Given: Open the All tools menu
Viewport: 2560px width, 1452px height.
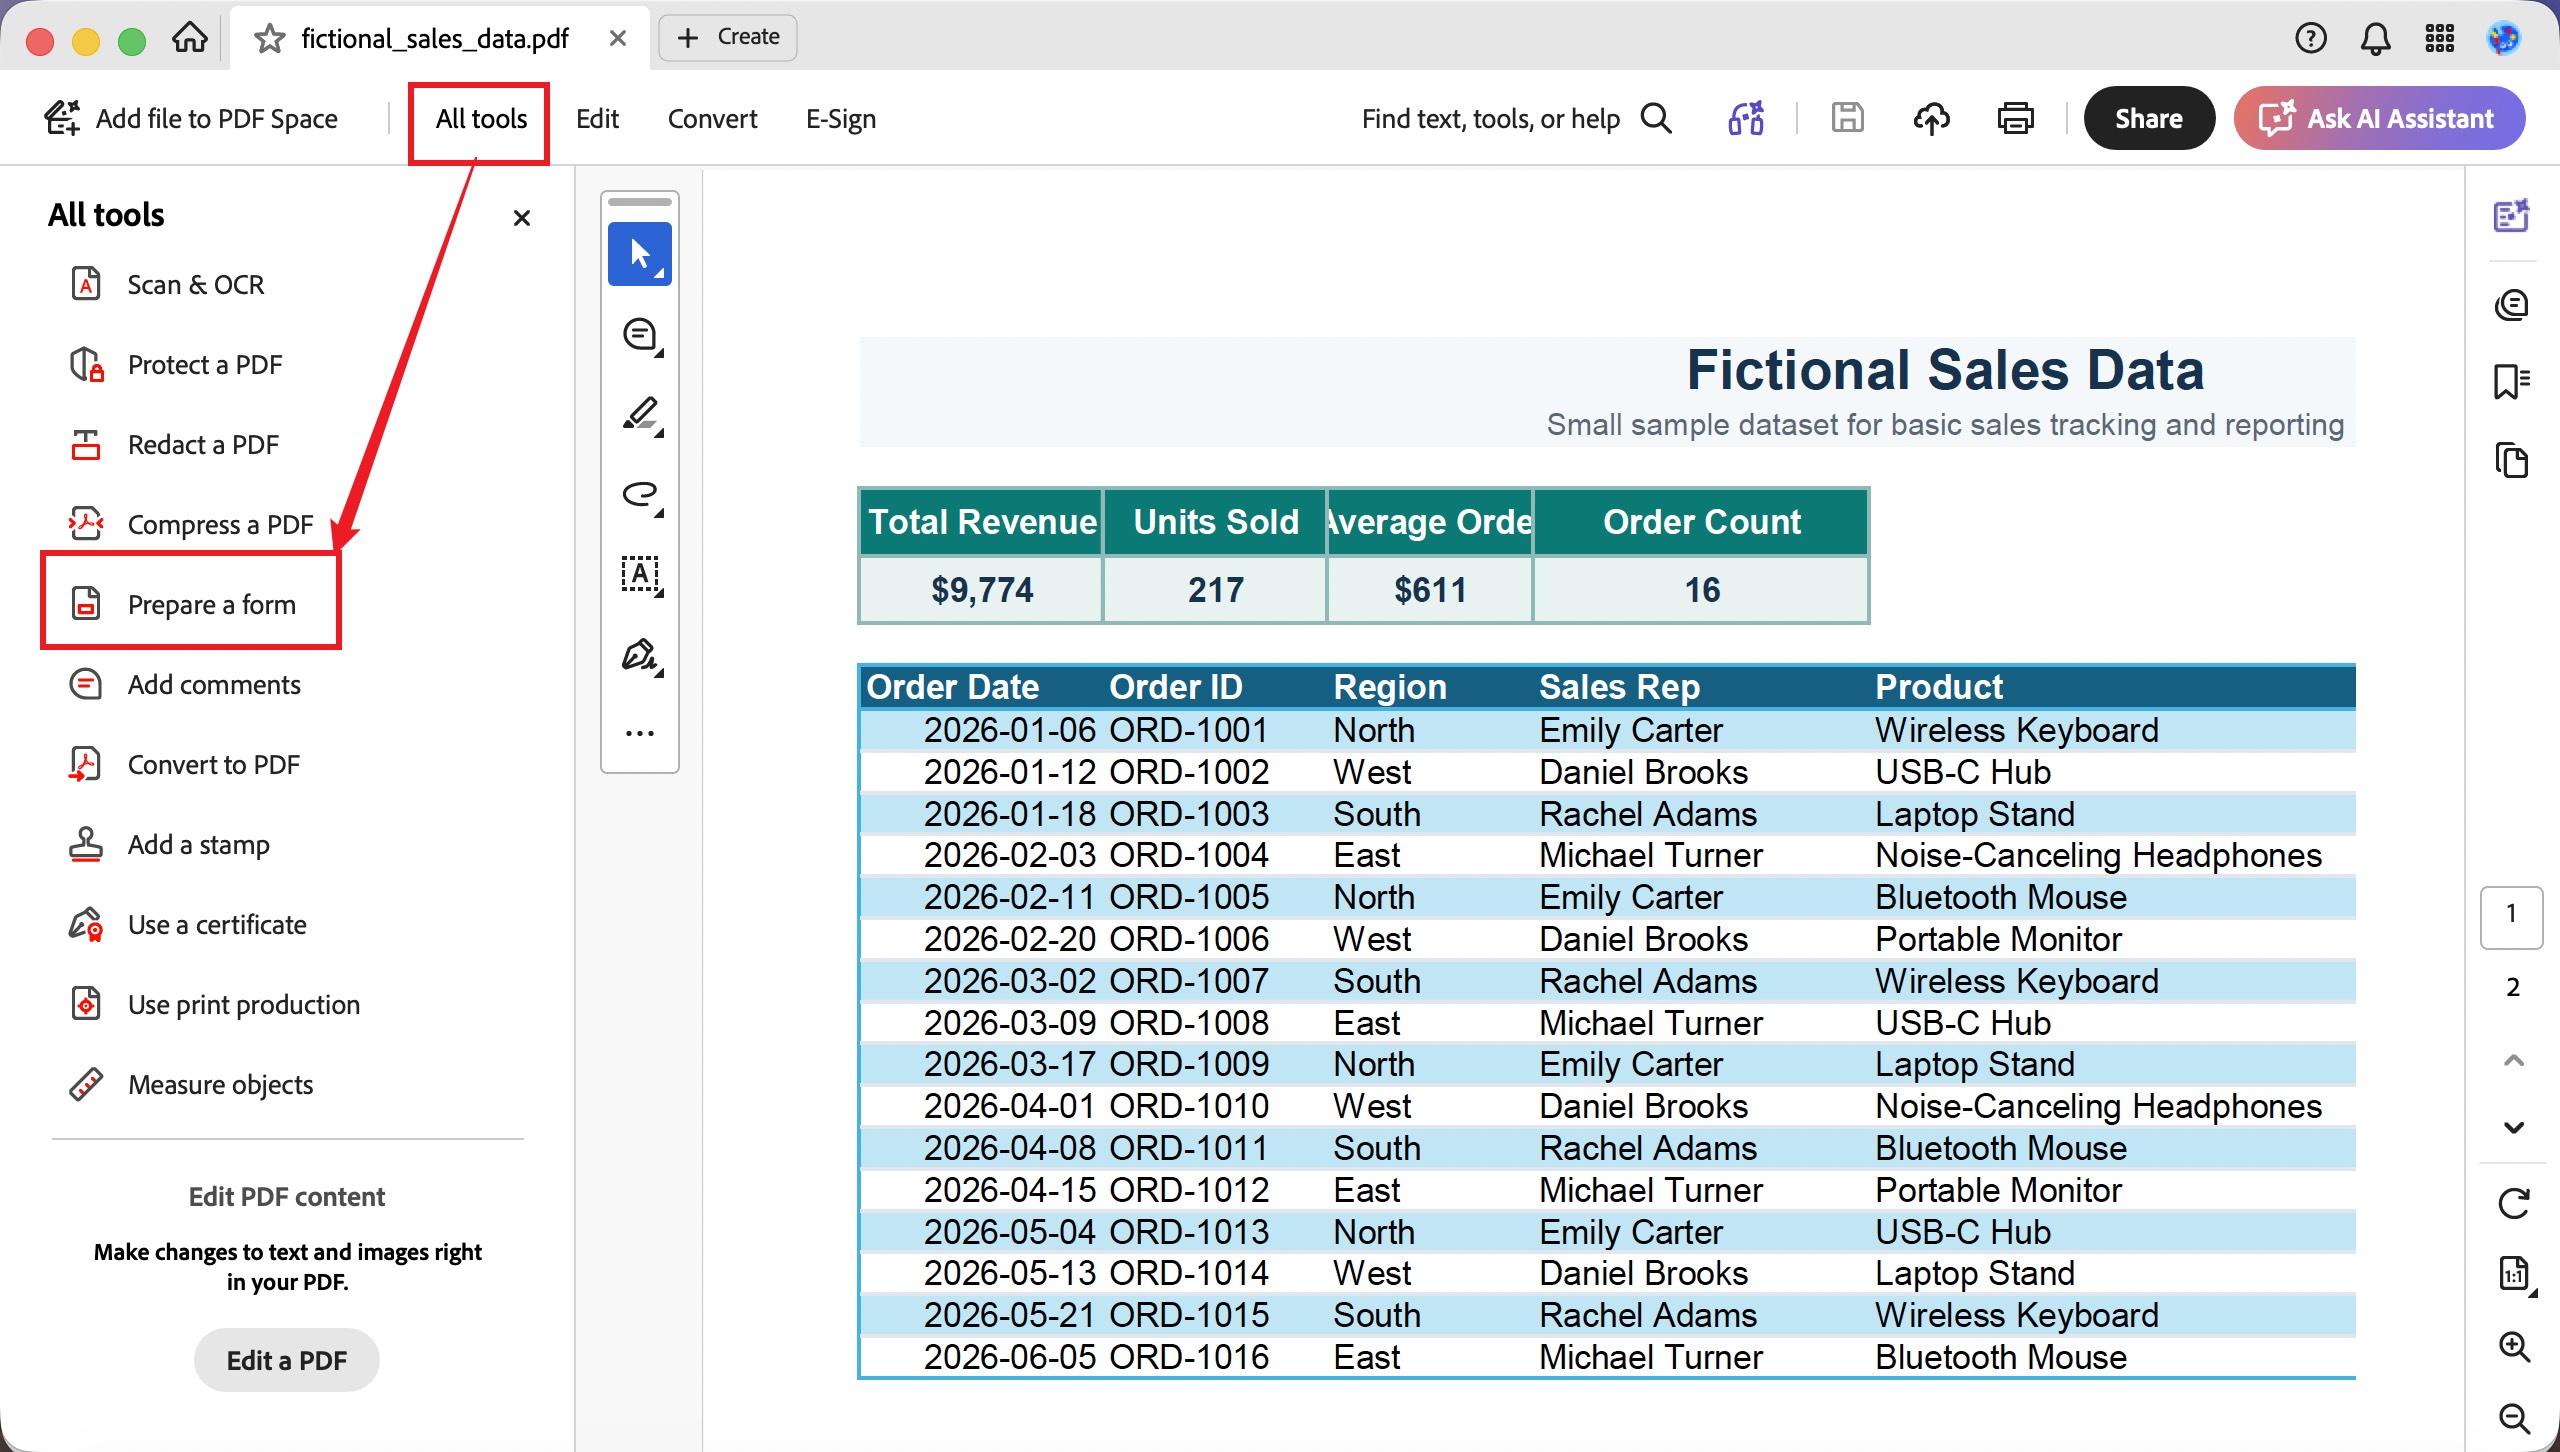Looking at the screenshot, I should (x=480, y=118).
